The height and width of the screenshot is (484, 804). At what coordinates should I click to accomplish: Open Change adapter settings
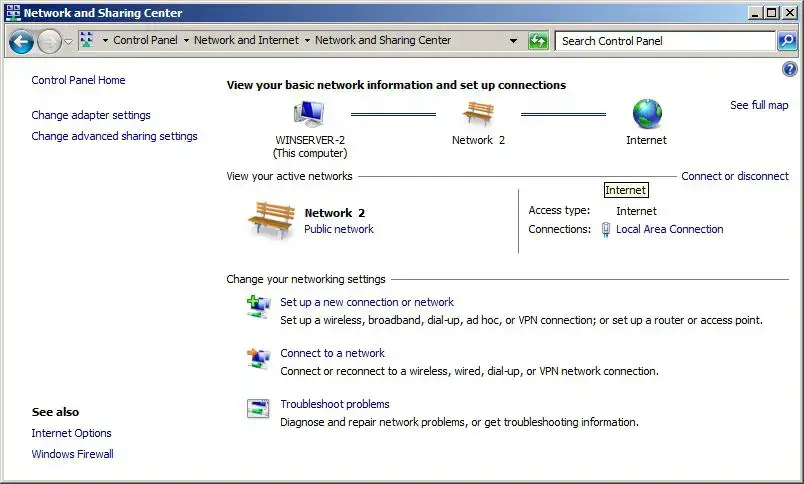91,115
